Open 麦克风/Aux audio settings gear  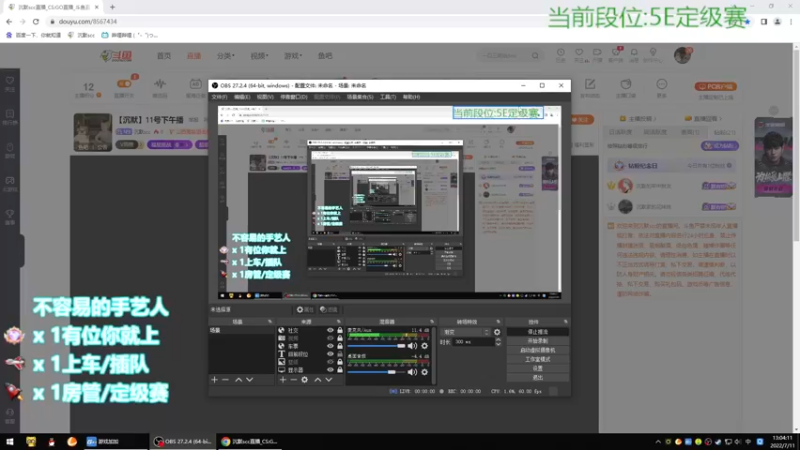point(424,346)
